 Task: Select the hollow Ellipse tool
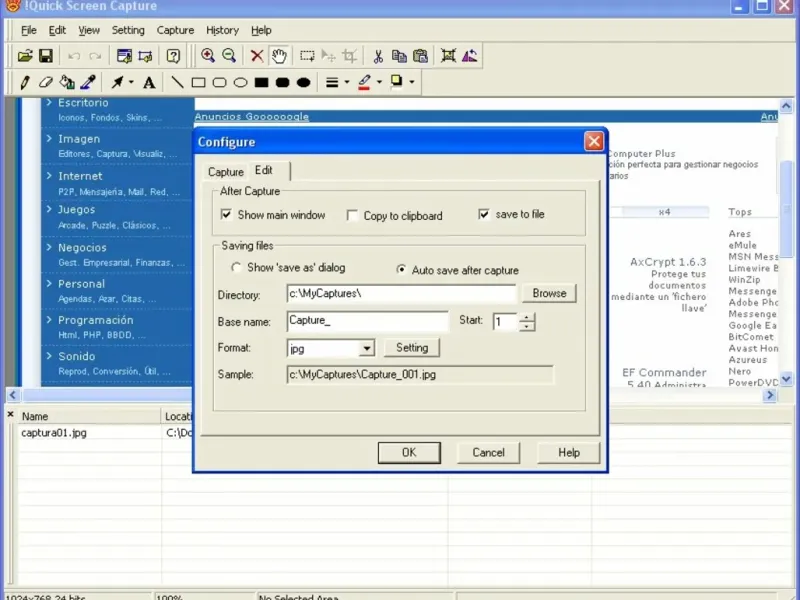[240, 82]
